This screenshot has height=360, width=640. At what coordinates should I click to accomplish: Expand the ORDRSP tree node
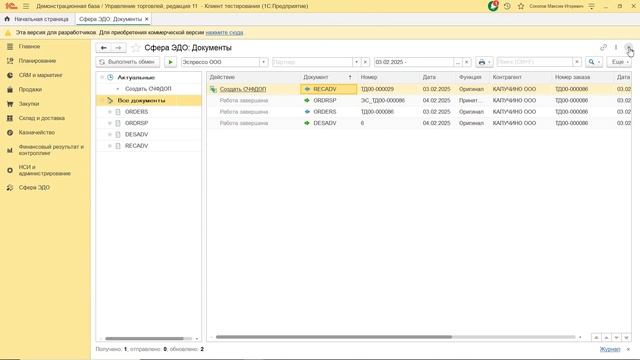[109, 123]
